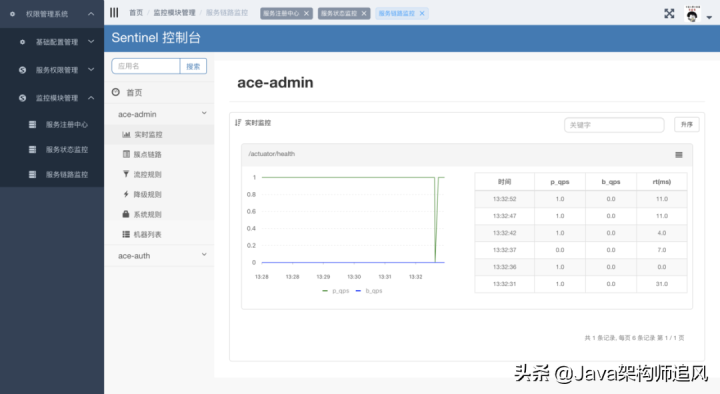720x394 pixels.
Task: Close the 服务状态监控 tab
Action: pos(364,13)
